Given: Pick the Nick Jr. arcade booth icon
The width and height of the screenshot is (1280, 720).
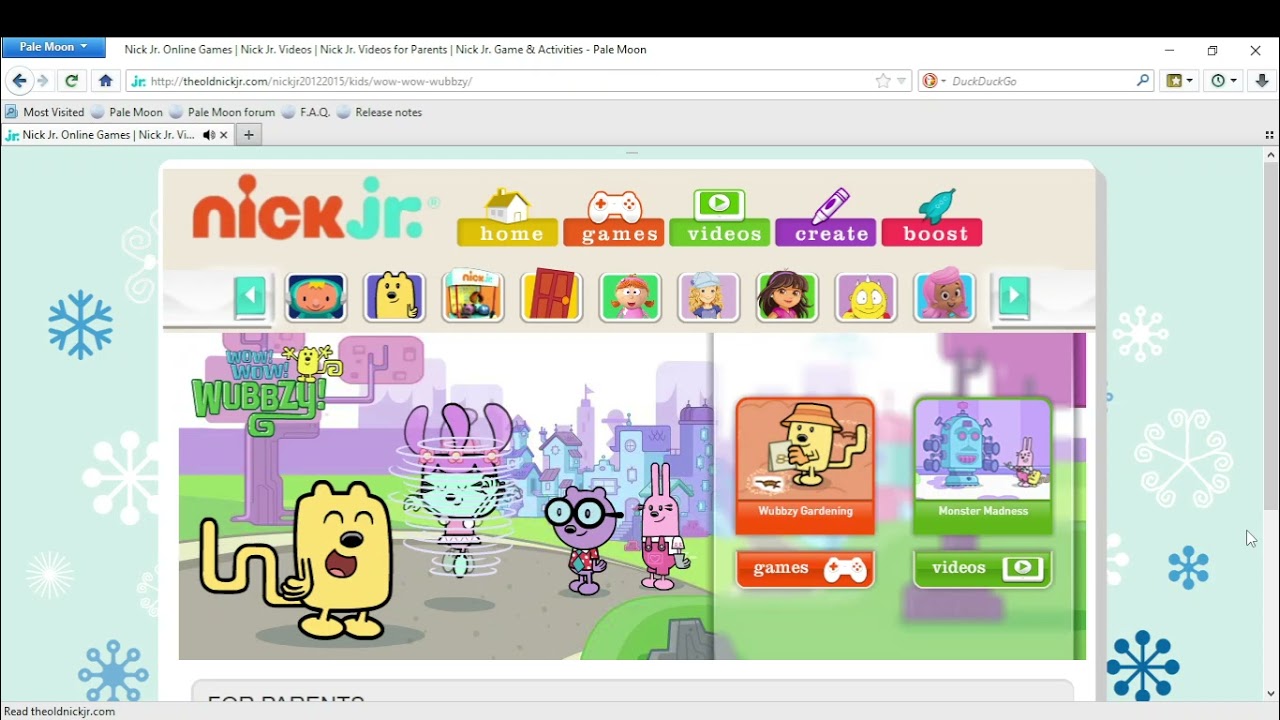Looking at the screenshot, I should [x=473, y=295].
